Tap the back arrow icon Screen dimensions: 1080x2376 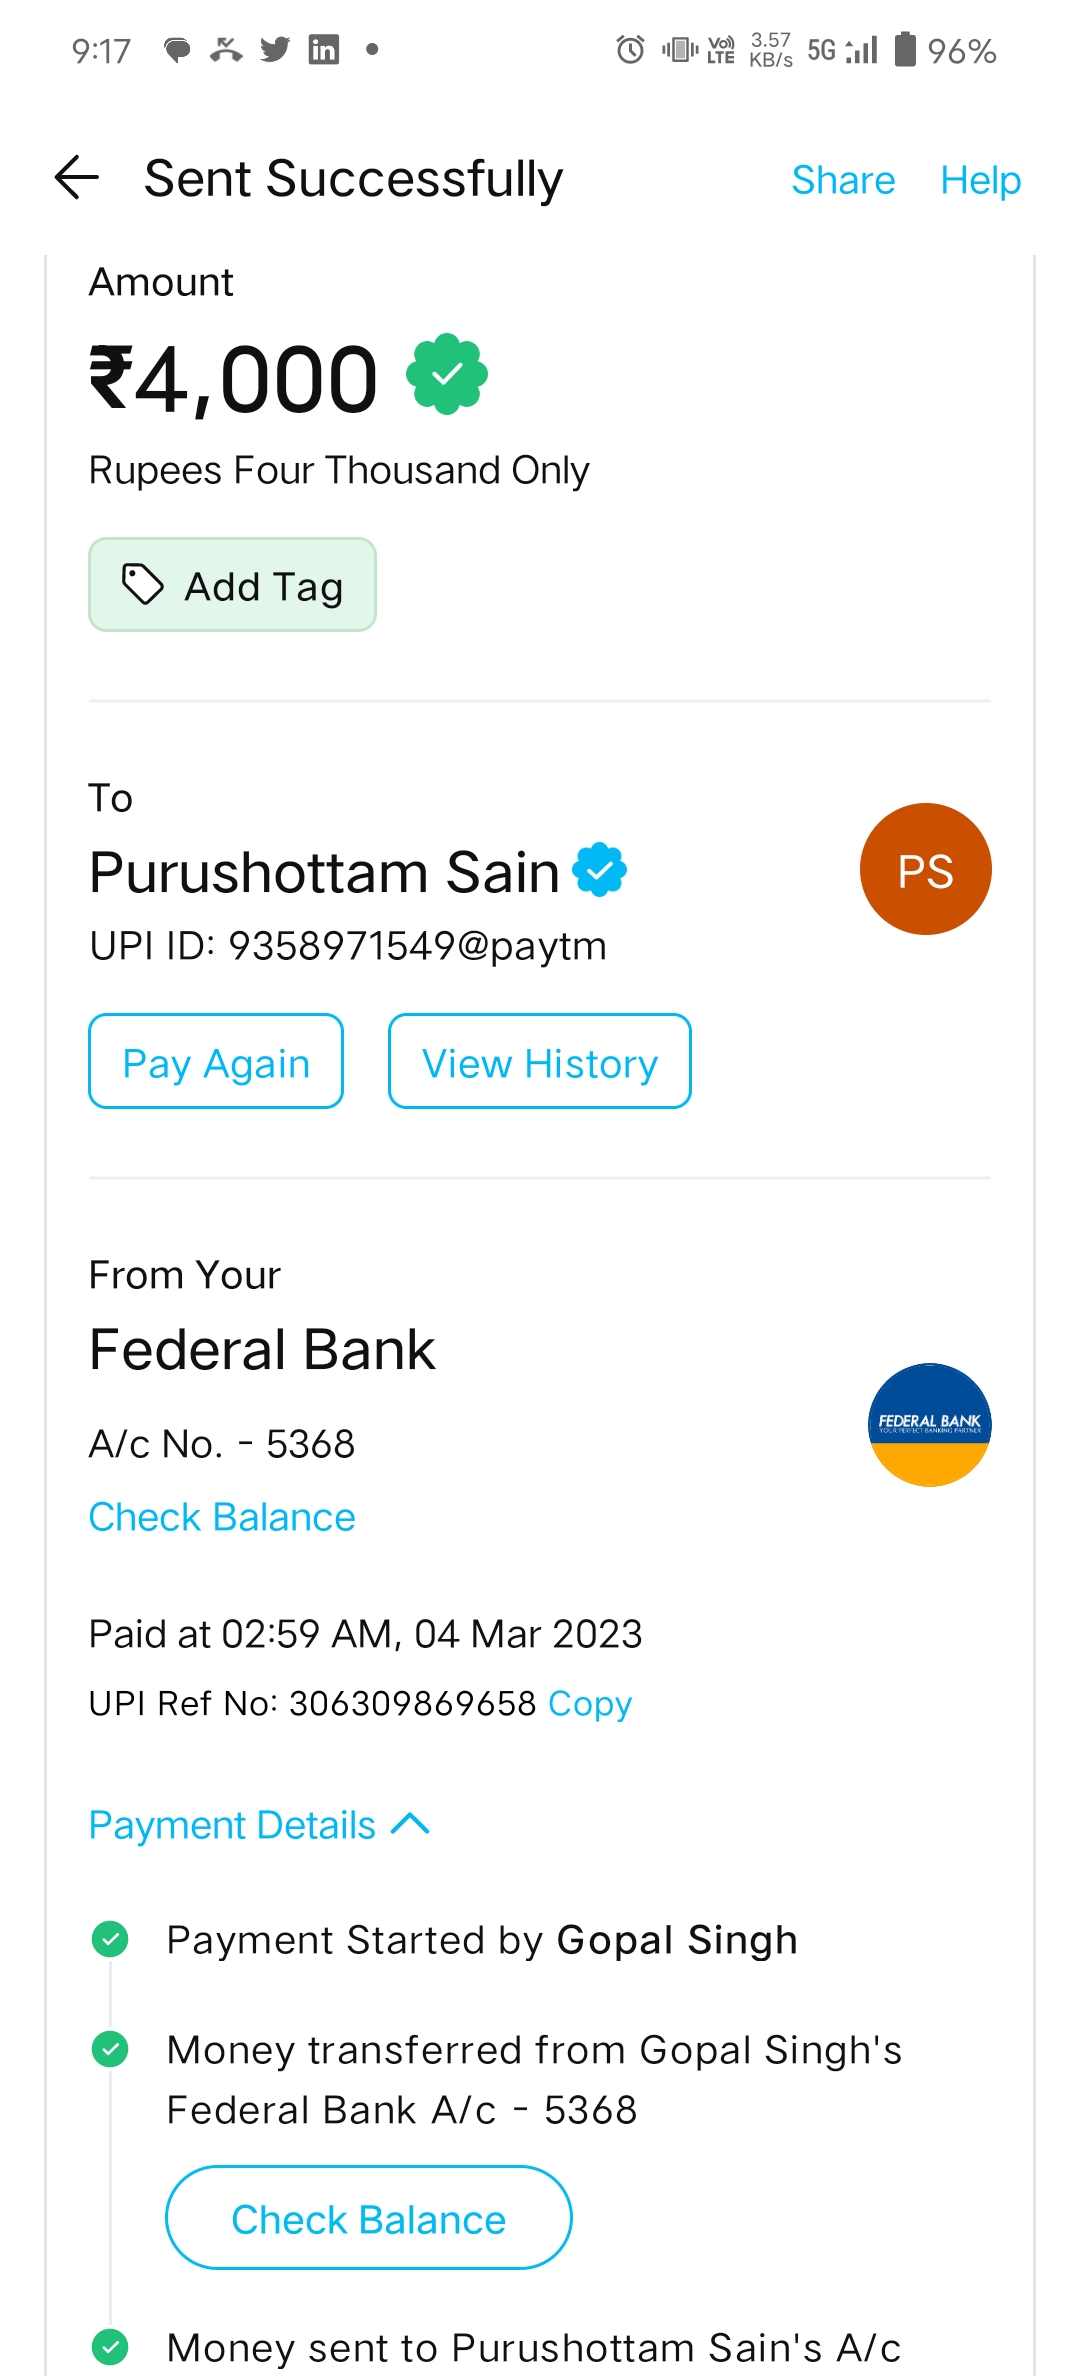[77, 179]
